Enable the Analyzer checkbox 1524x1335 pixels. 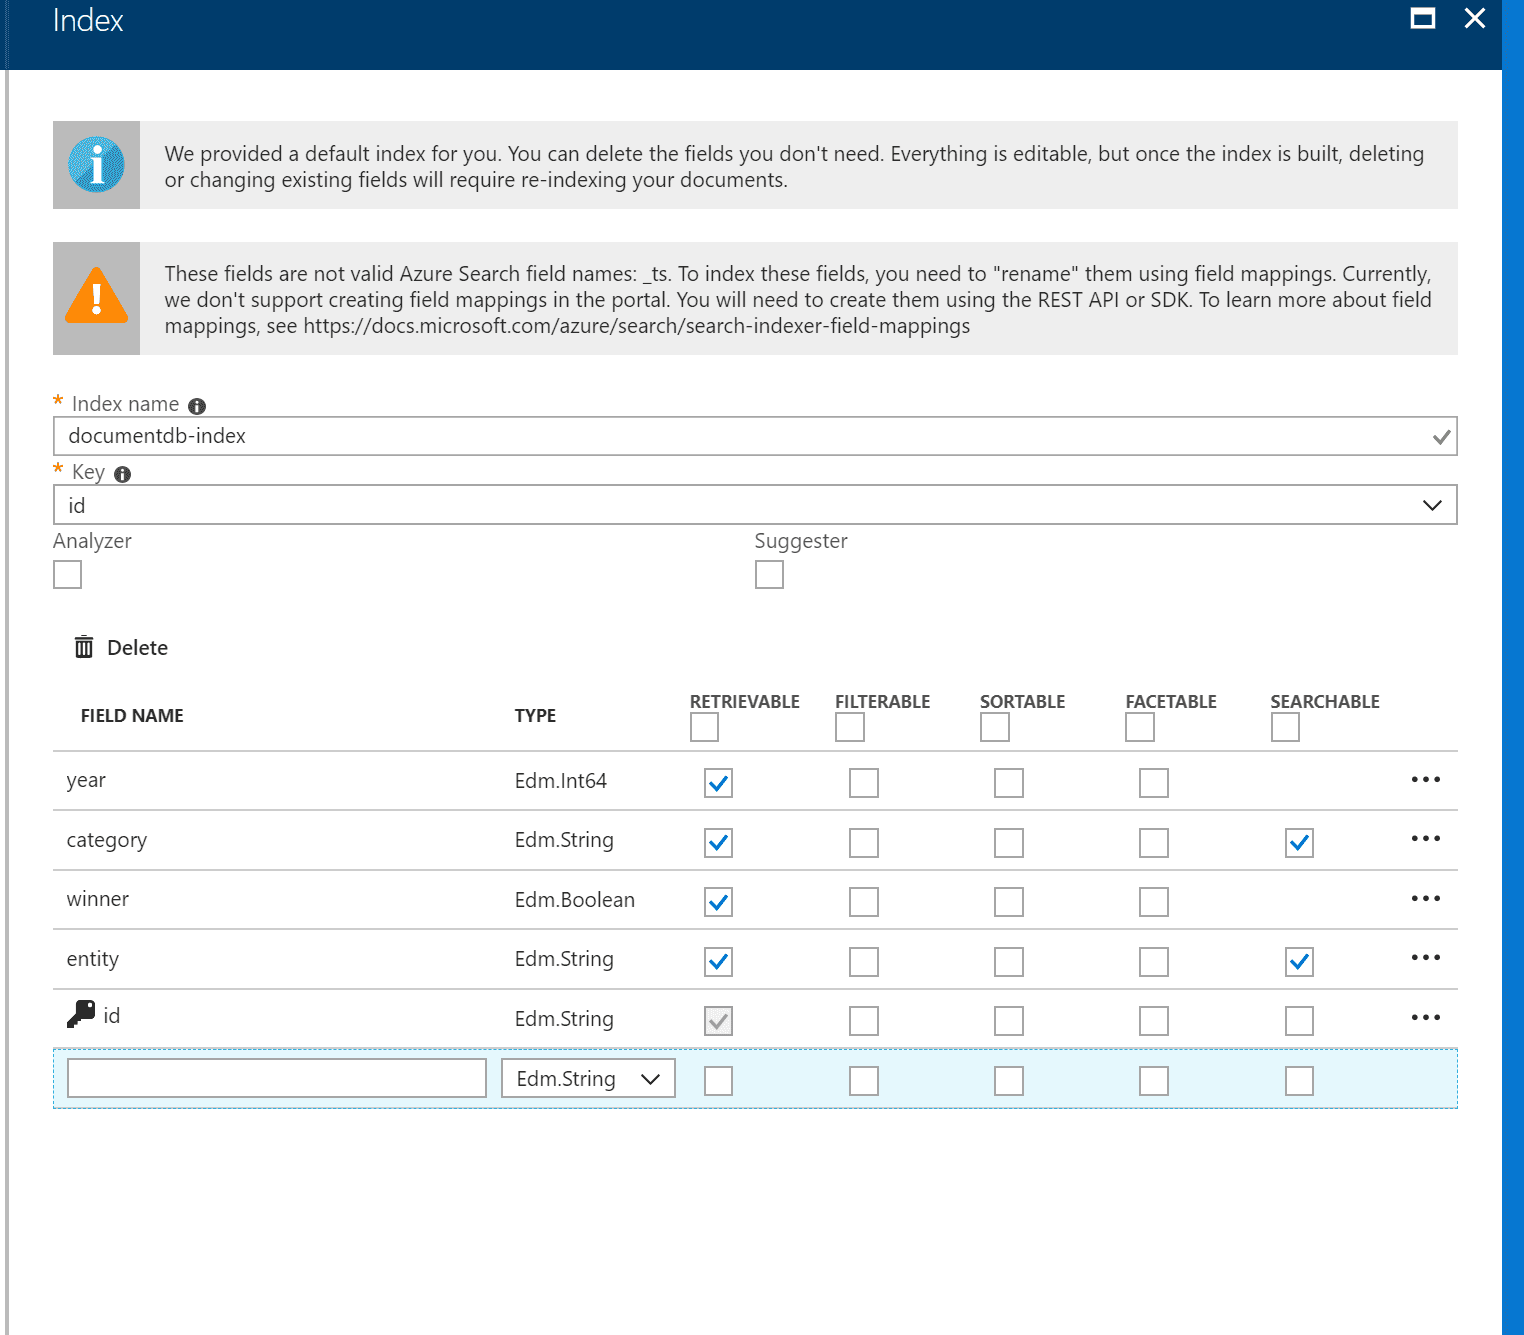click(67, 575)
